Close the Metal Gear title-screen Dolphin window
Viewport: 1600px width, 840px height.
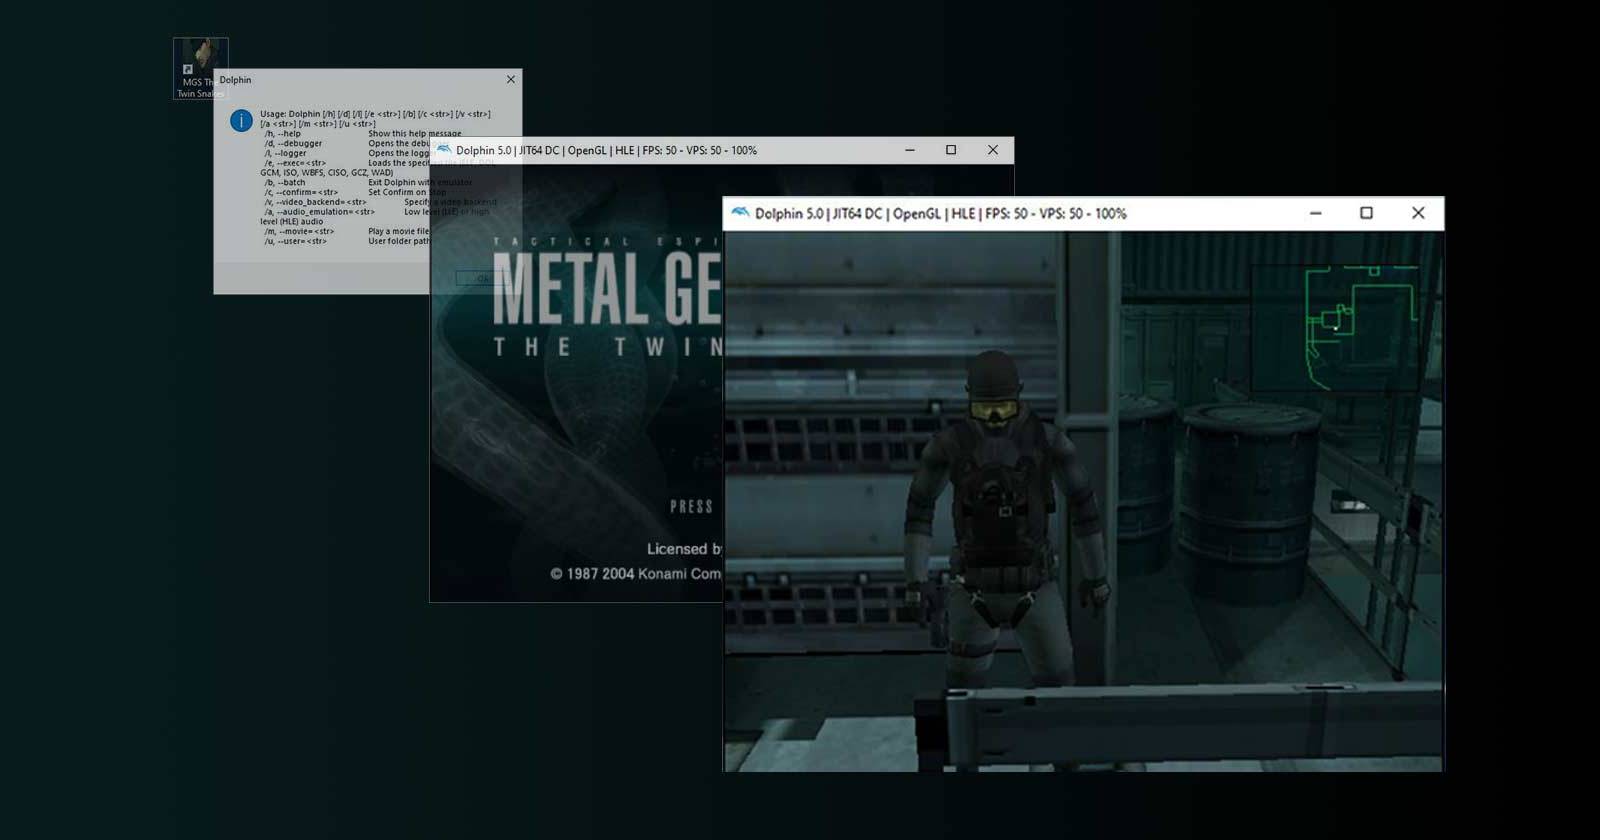[x=993, y=150]
